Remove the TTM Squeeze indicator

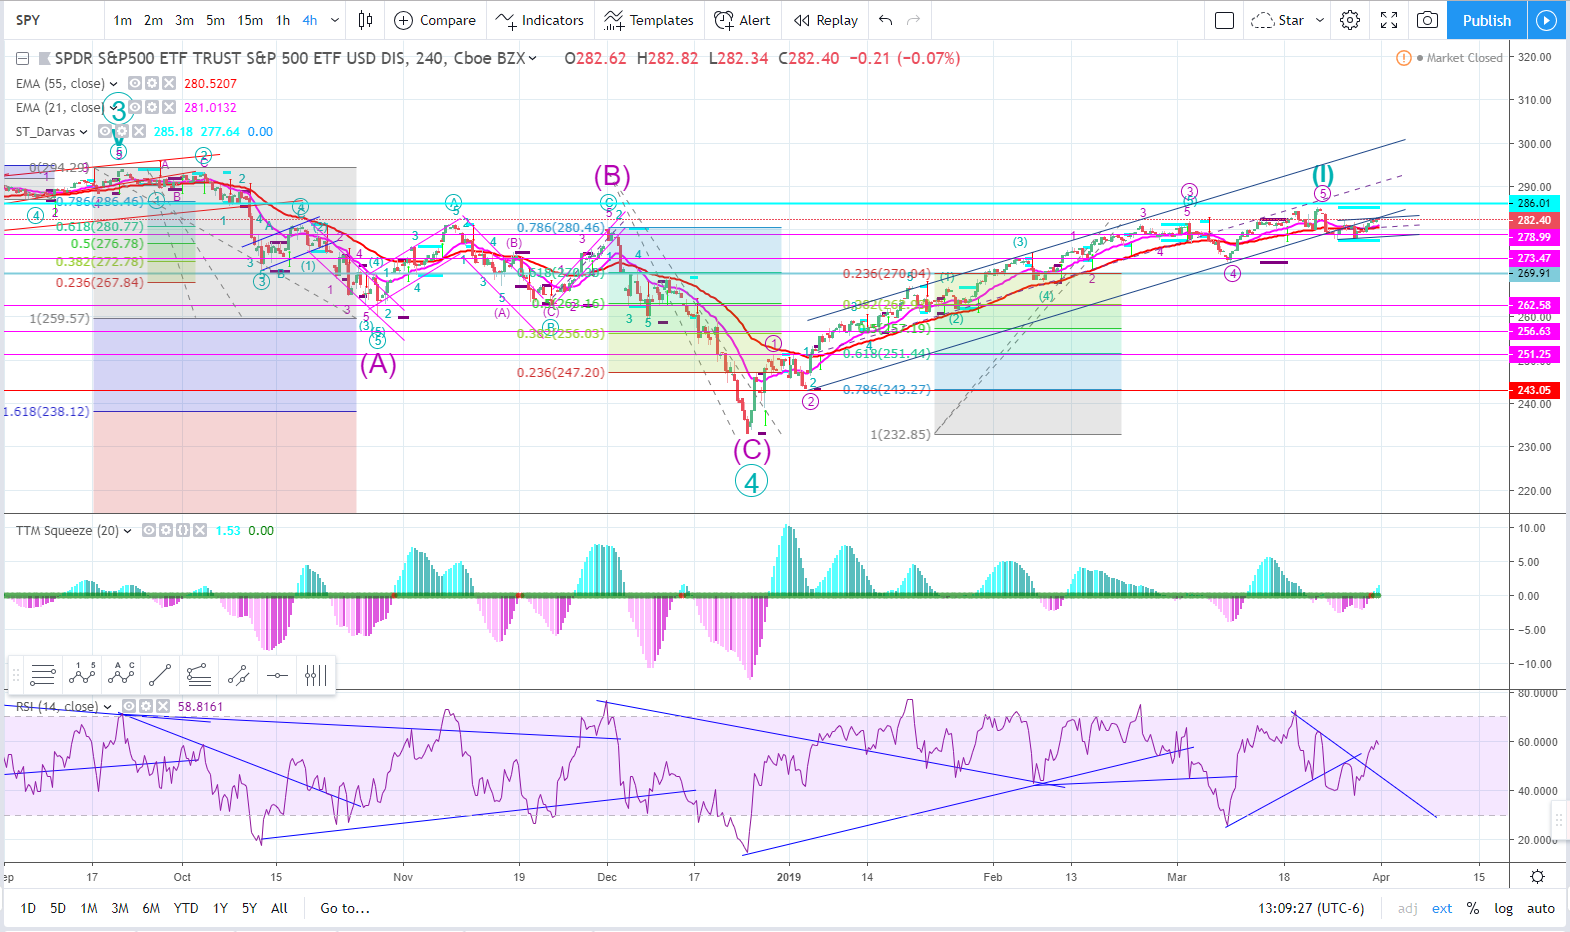200,530
